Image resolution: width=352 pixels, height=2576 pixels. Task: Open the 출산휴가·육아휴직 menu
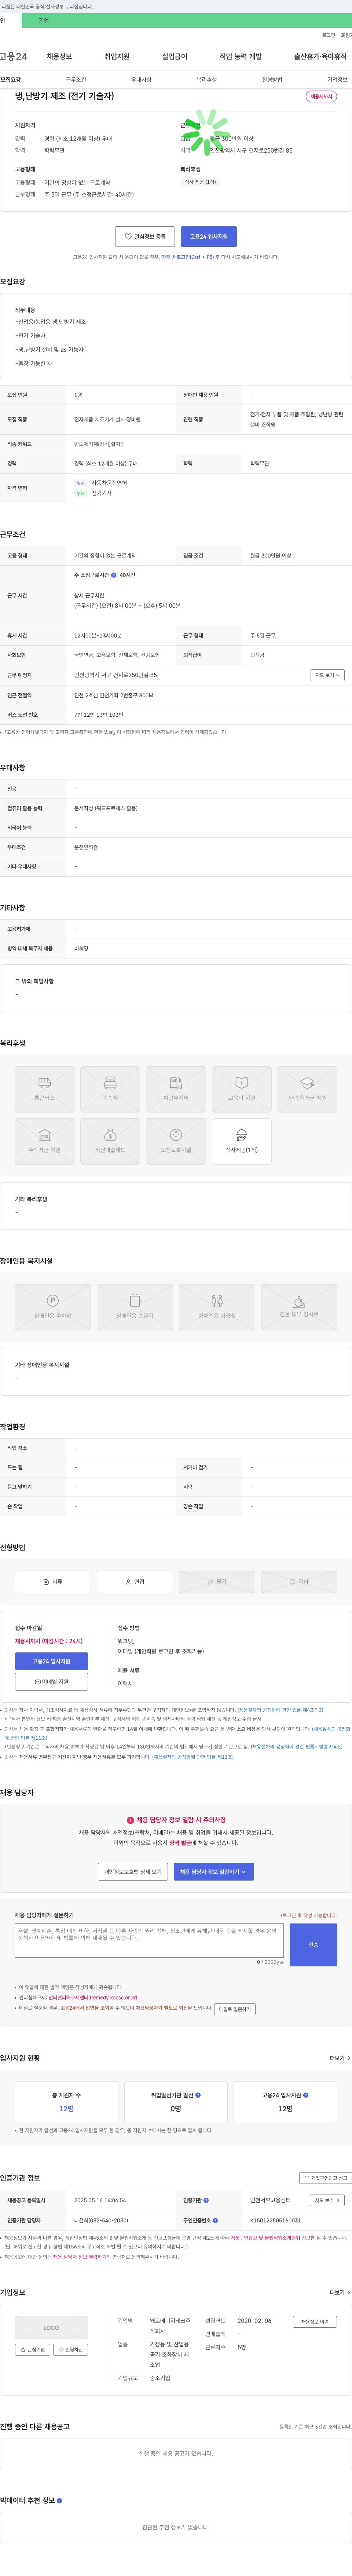pos(320,56)
